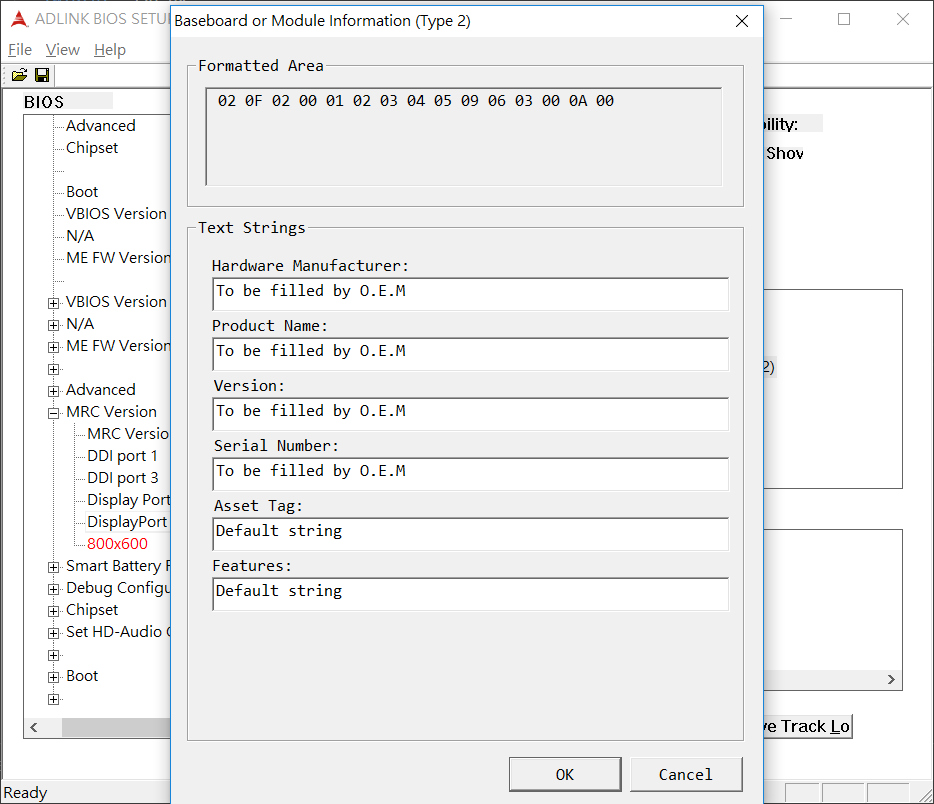Expand the Chipset tree node with plus
This screenshot has width=934, height=804.
pyautogui.click(x=54, y=612)
